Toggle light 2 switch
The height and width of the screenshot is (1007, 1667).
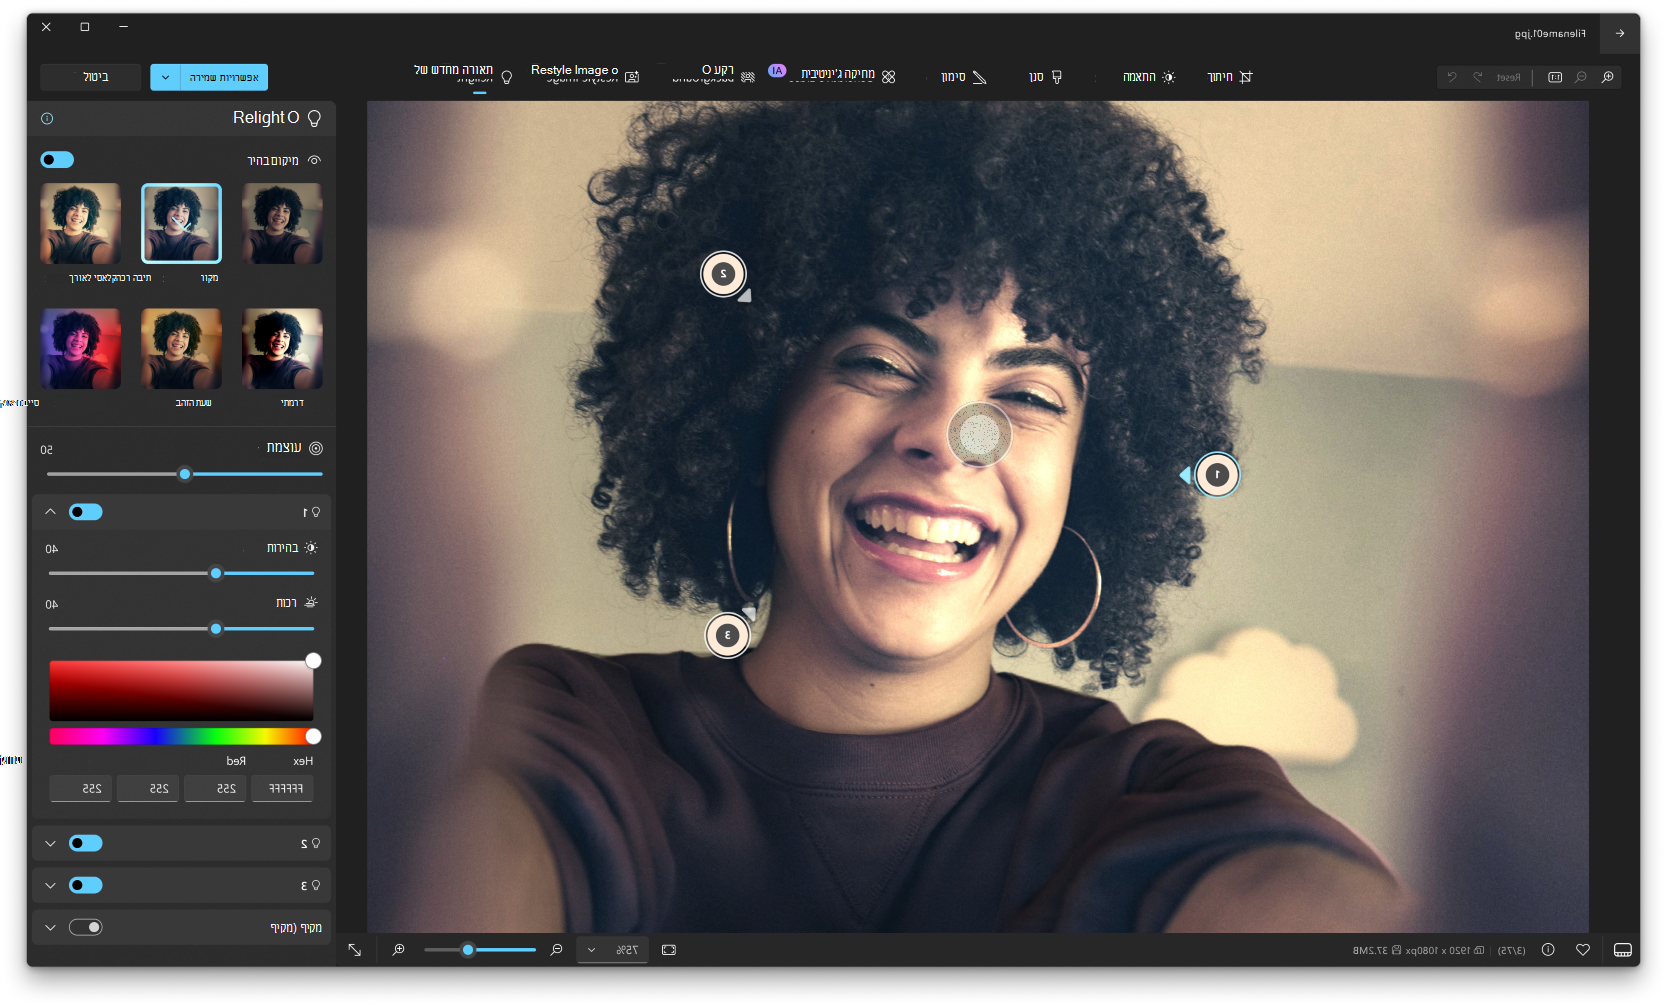(x=86, y=843)
